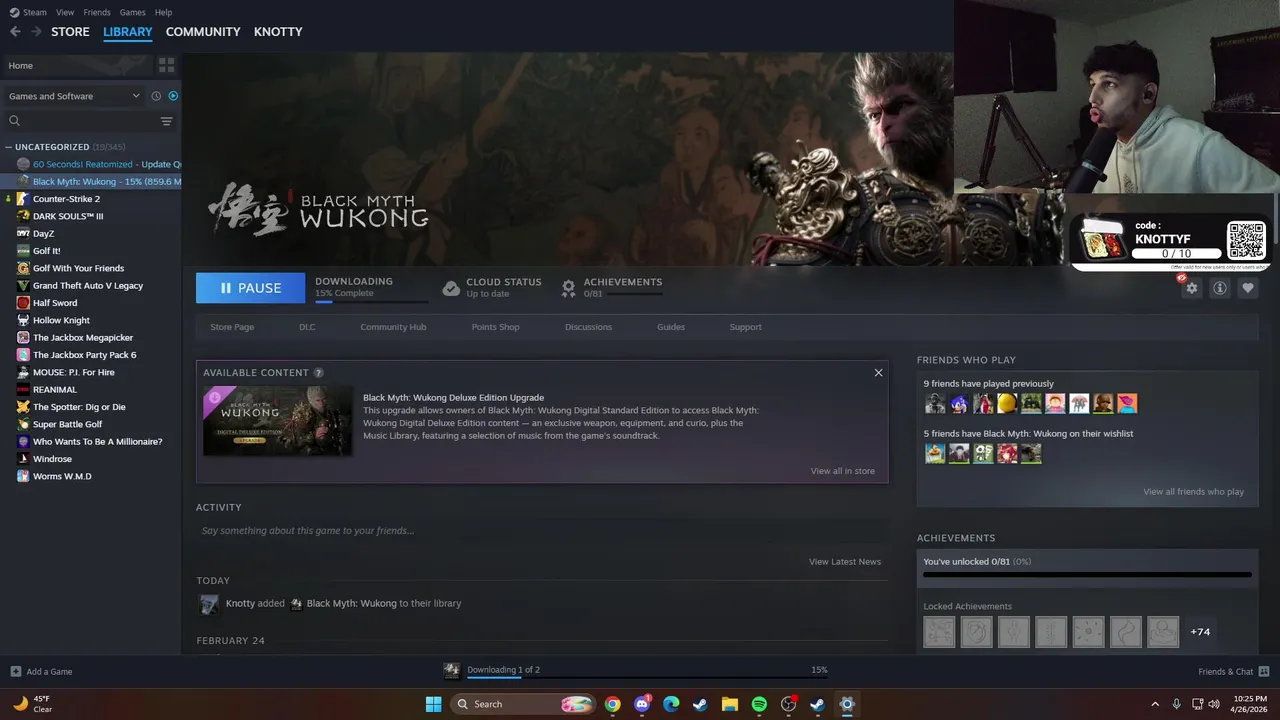
Task: Open Cloud Status details
Action: 491,287
